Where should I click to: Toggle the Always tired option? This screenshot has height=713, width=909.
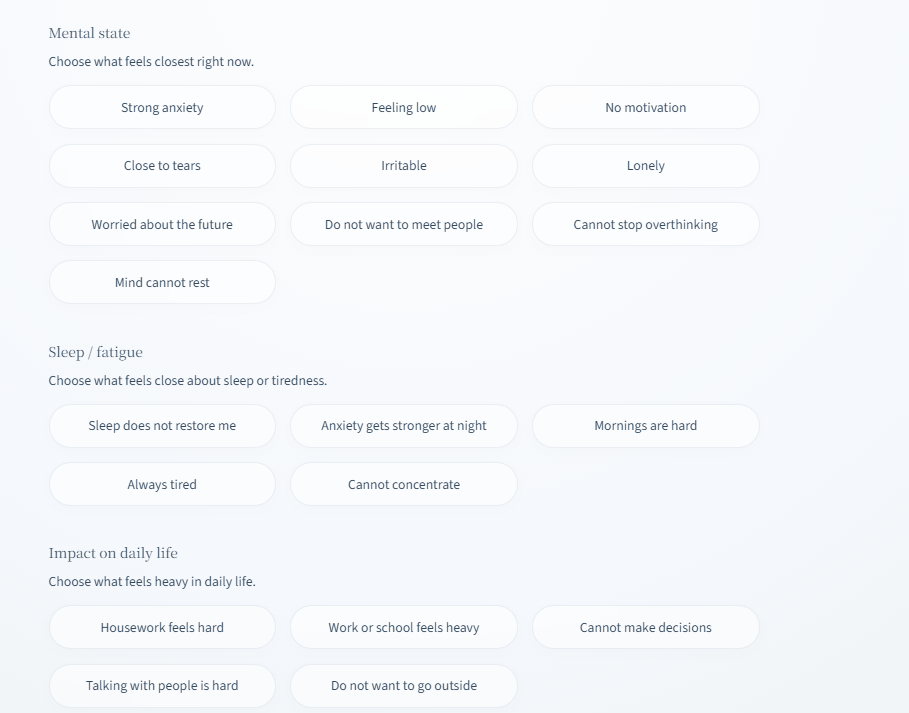pyautogui.click(x=162, y=484)
